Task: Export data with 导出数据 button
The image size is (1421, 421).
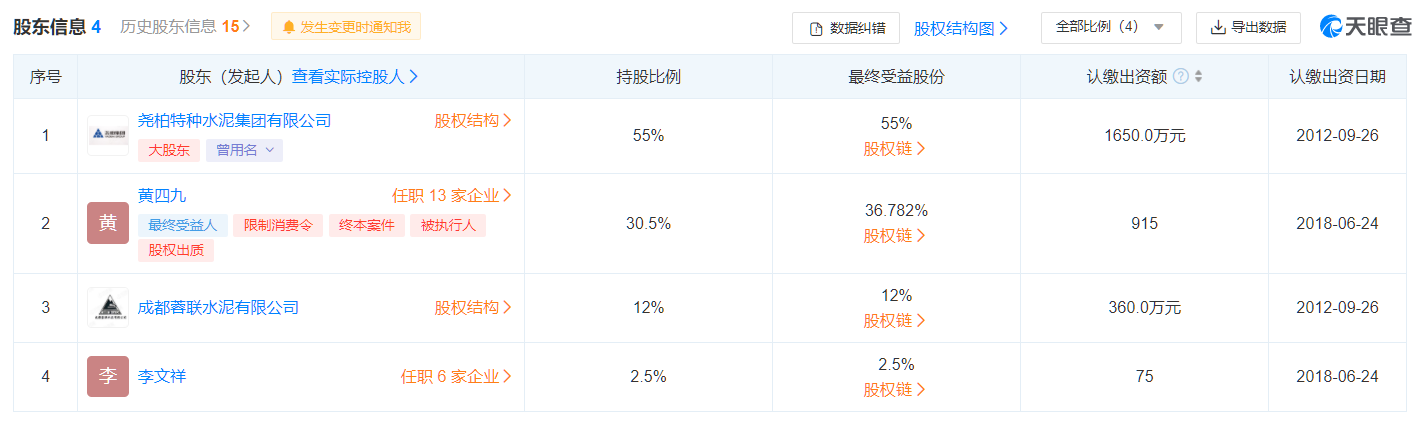Action: (1248, 28)
